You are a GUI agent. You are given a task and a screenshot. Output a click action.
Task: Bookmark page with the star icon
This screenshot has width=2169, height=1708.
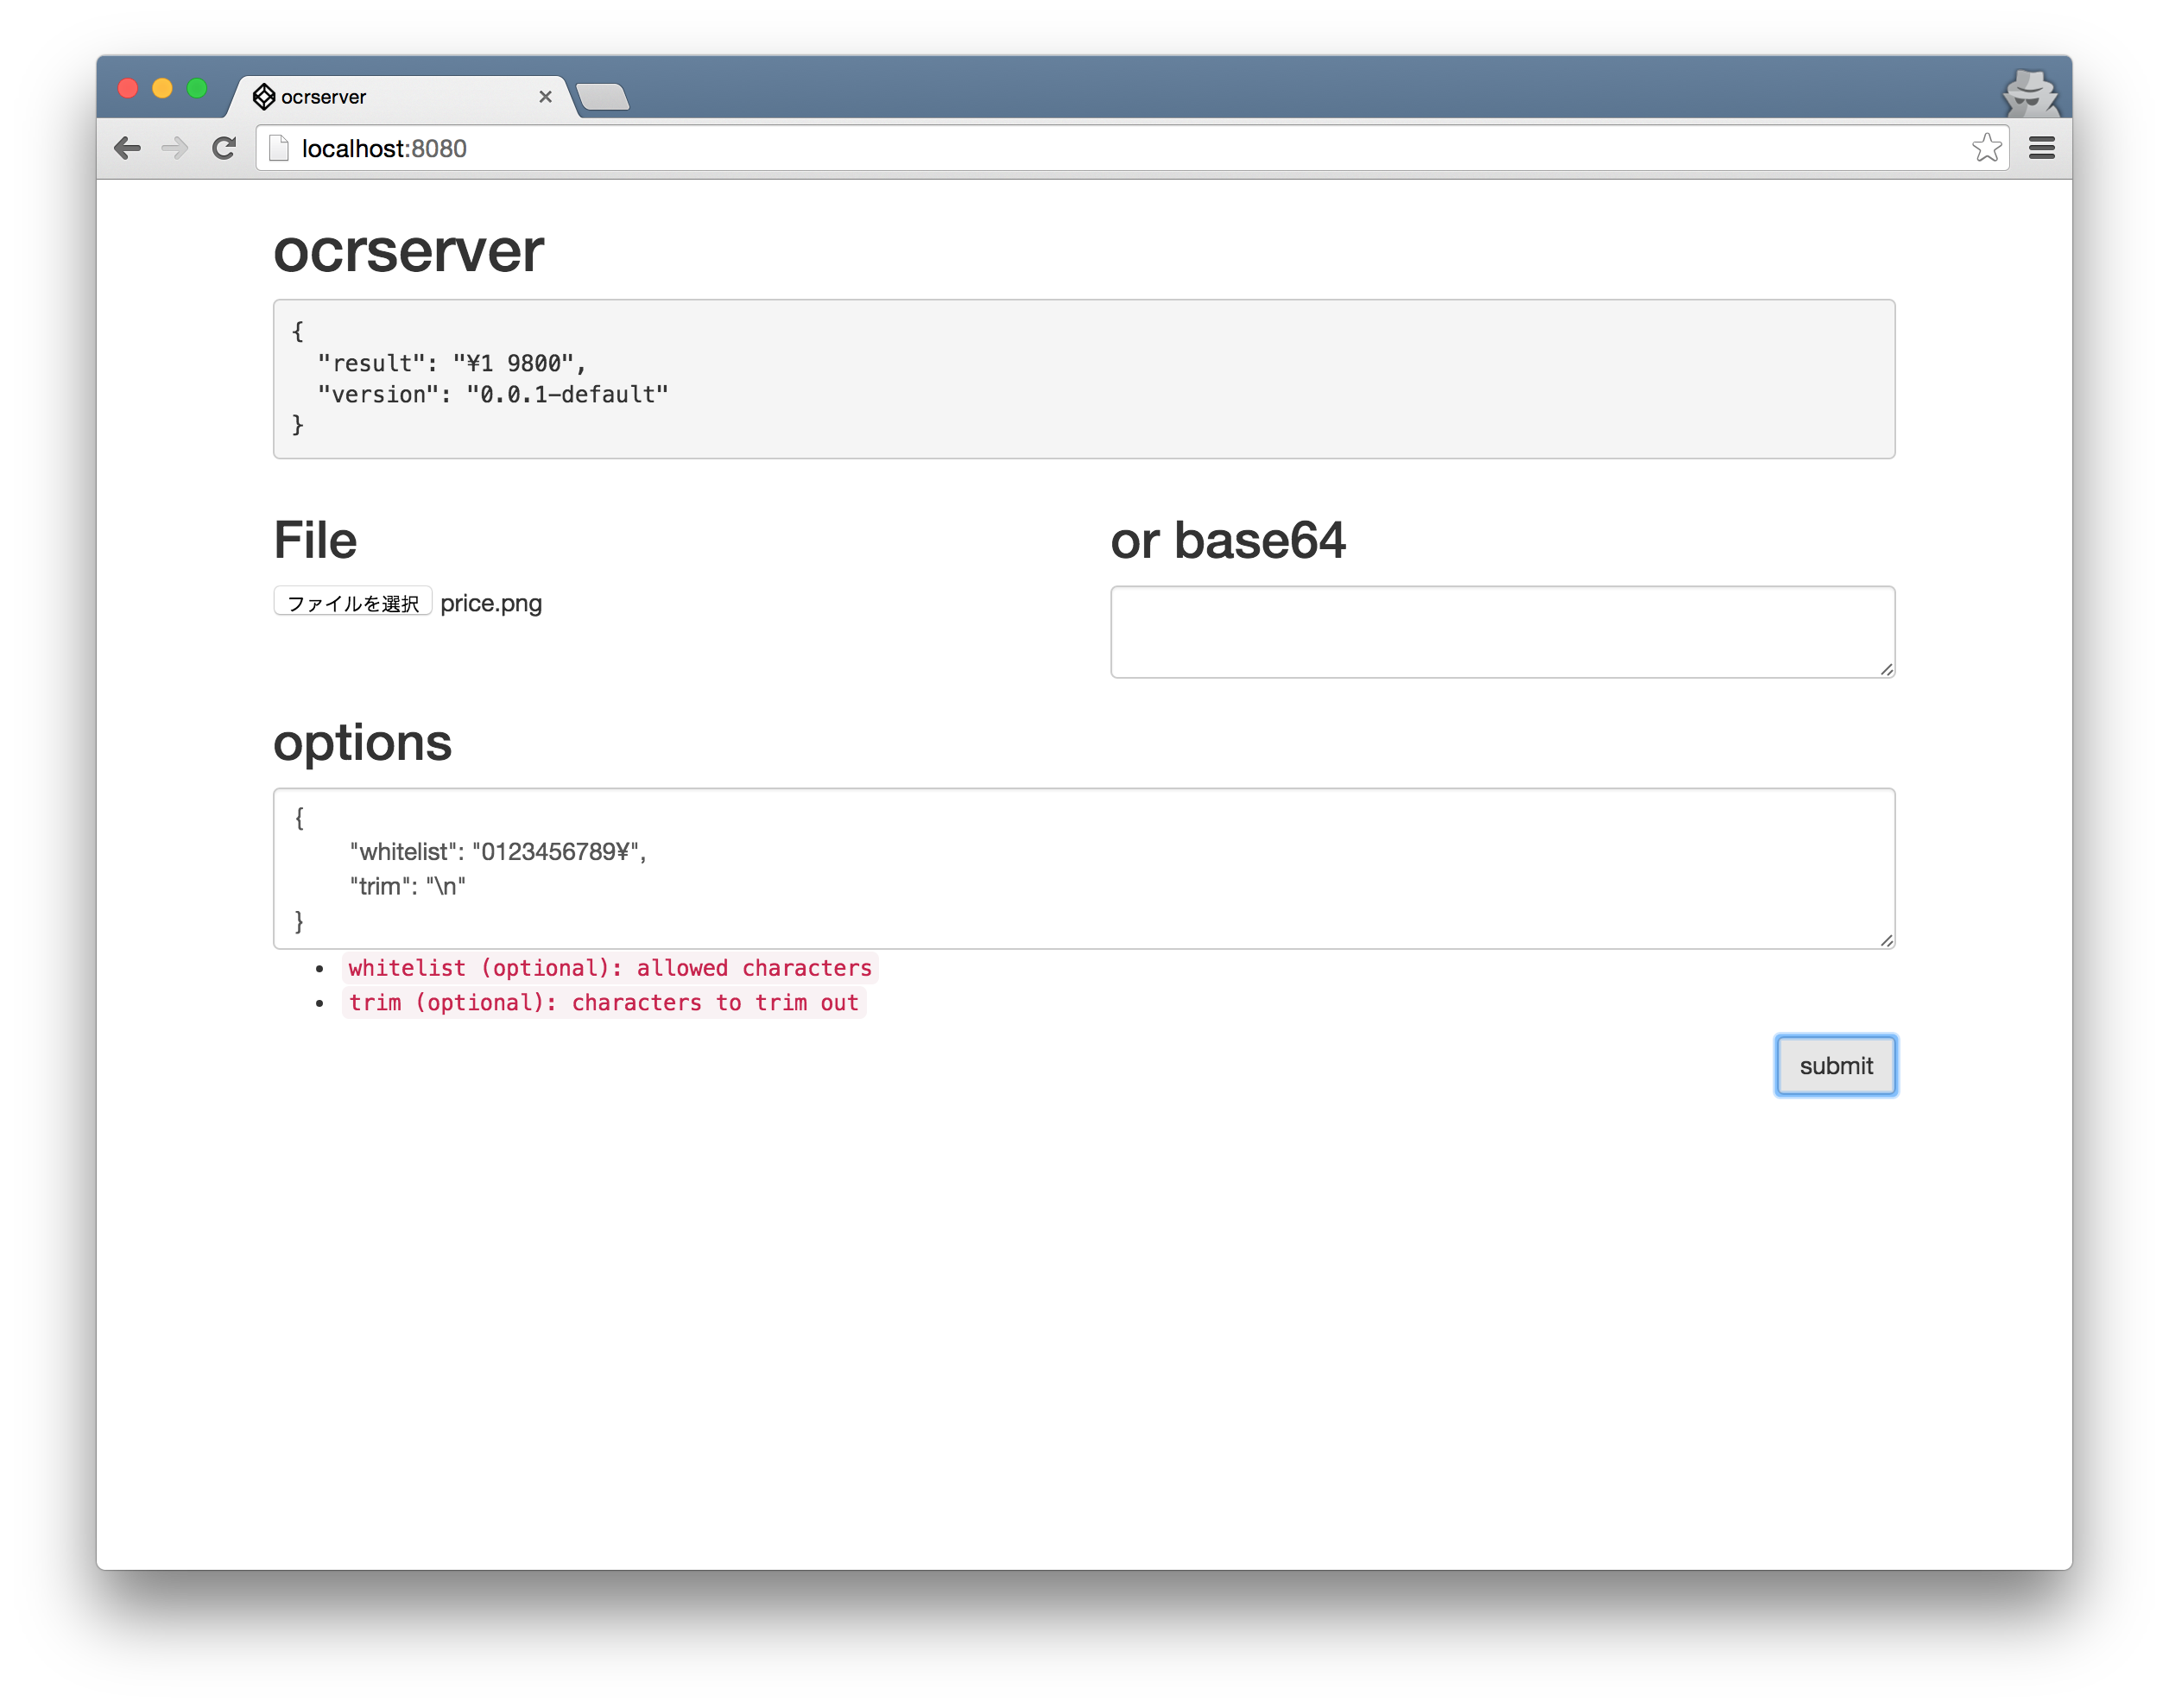coord(1986,148)
